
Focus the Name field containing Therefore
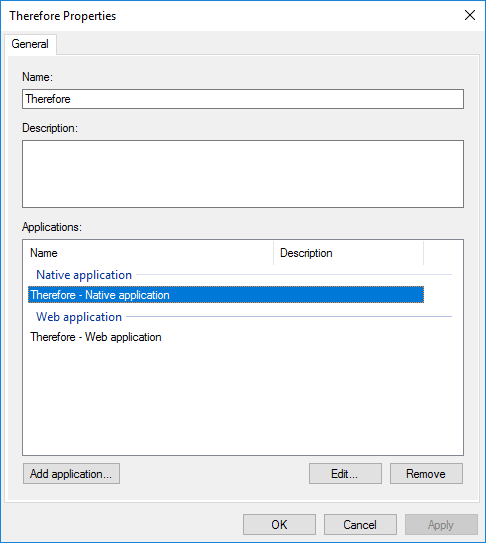point(243,99)
